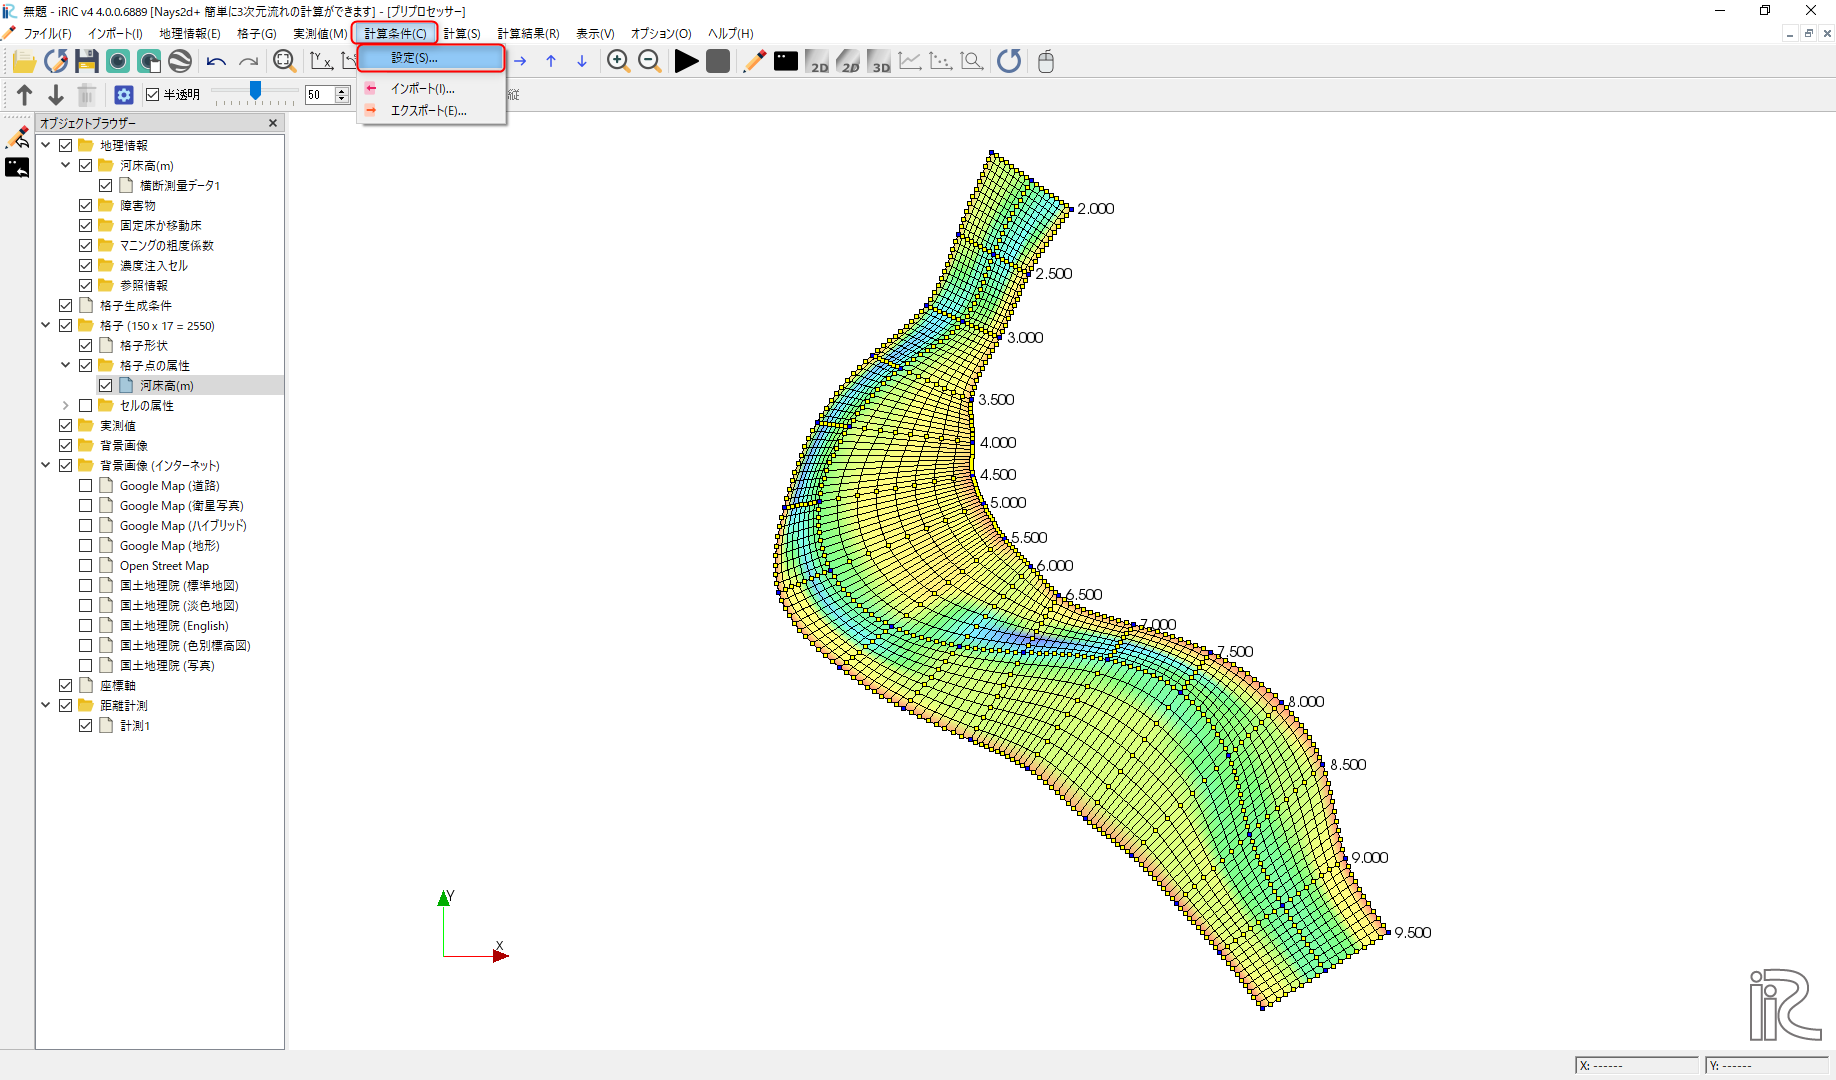Expand the セルの属性 tree node

66,406
